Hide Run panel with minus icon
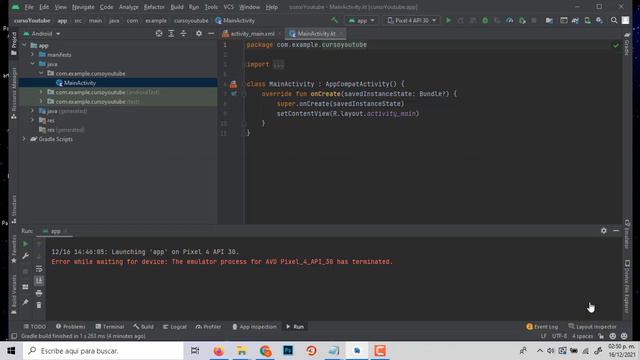The width and height of the screenshot is (640, 360). pos(616,231)
